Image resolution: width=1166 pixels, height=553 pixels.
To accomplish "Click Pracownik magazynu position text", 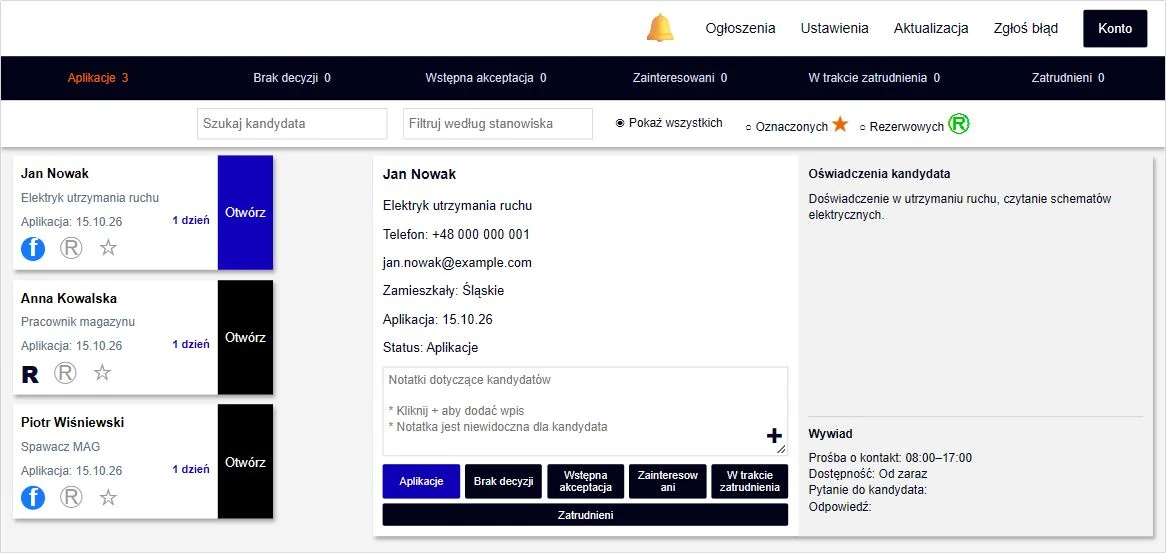I will (78, 322).
